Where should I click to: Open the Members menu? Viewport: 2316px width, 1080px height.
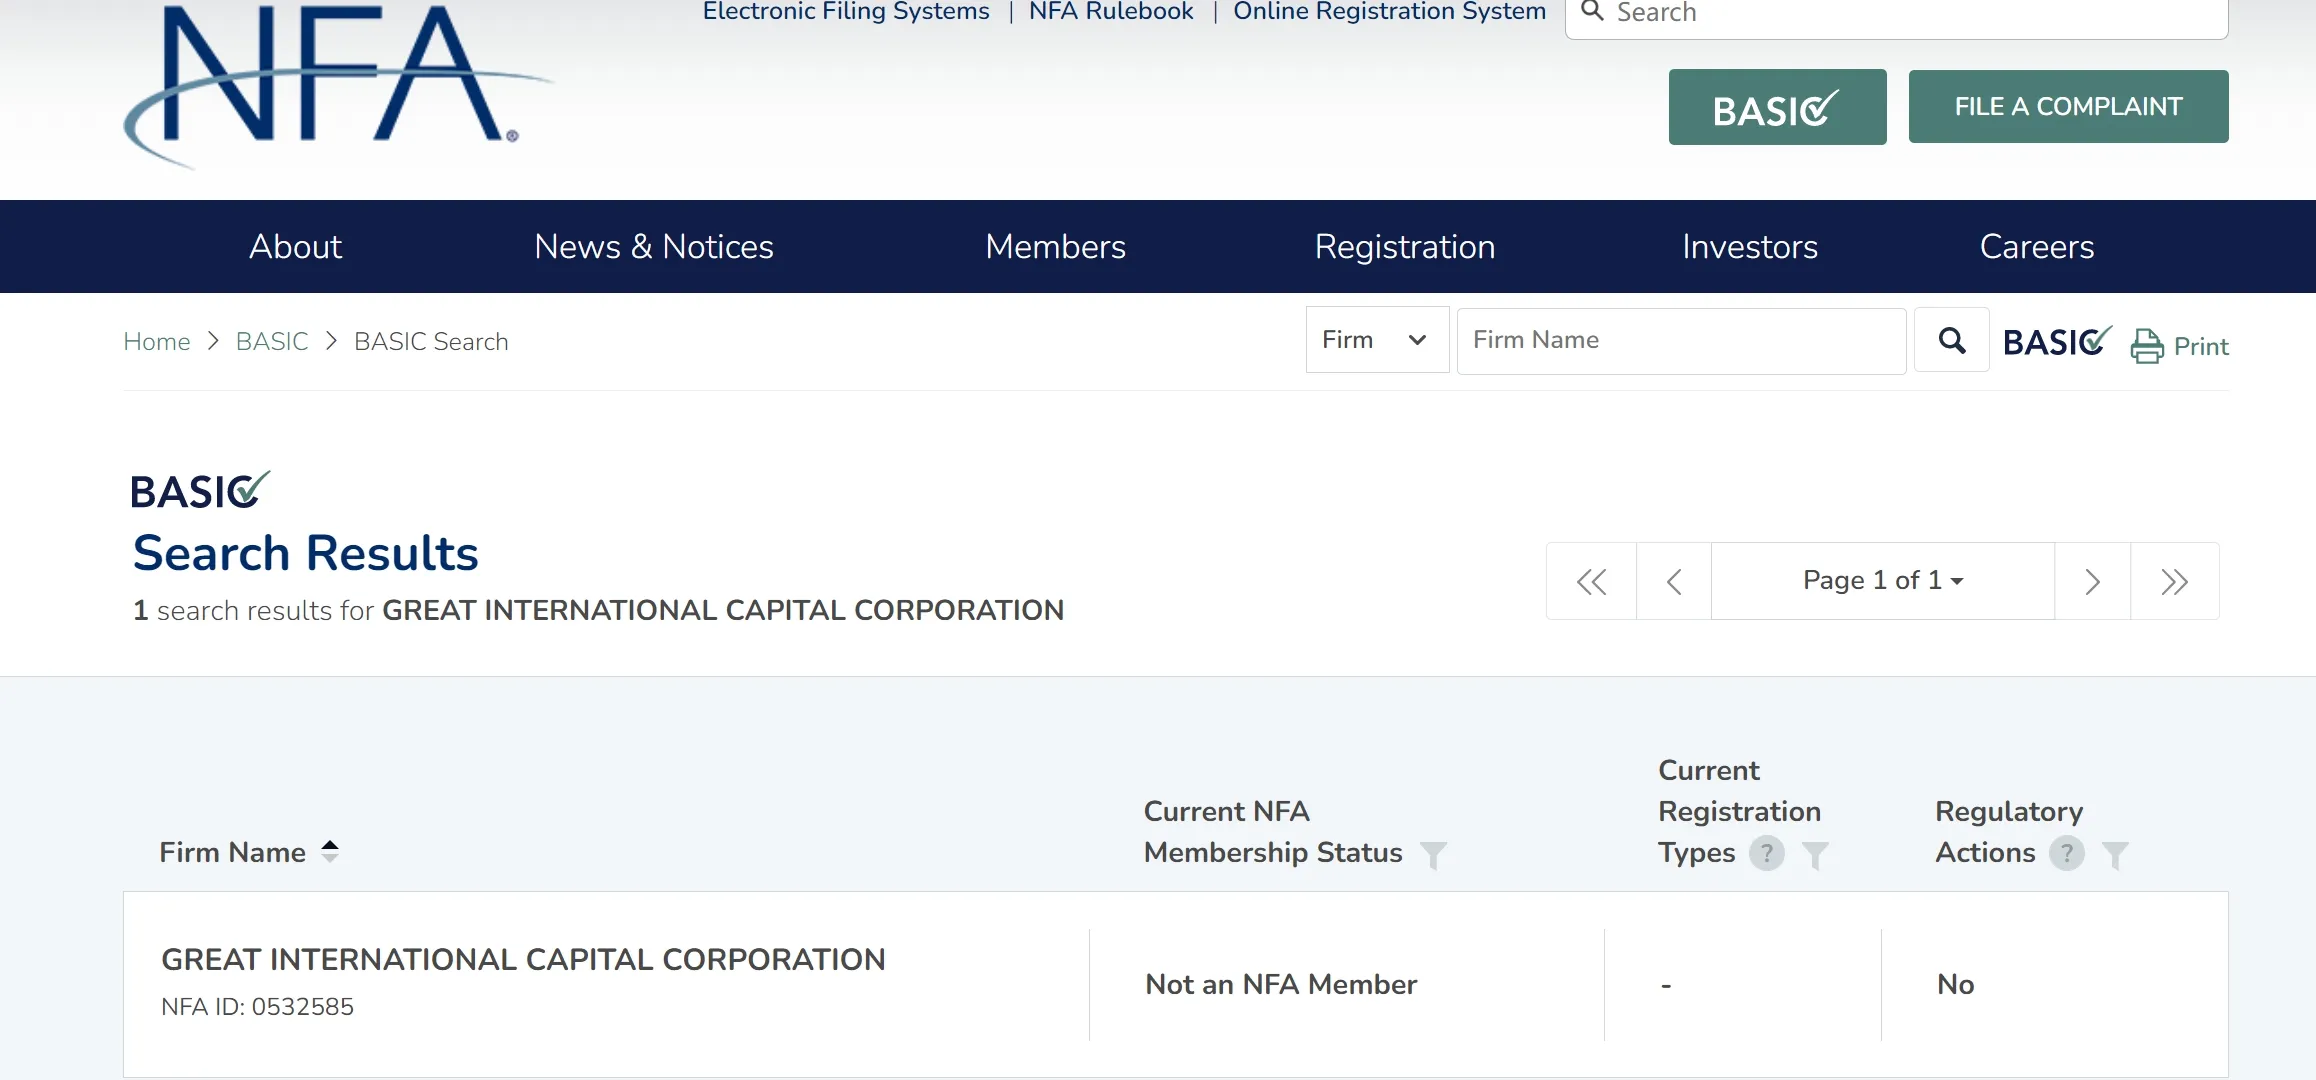click(1055, 247)
